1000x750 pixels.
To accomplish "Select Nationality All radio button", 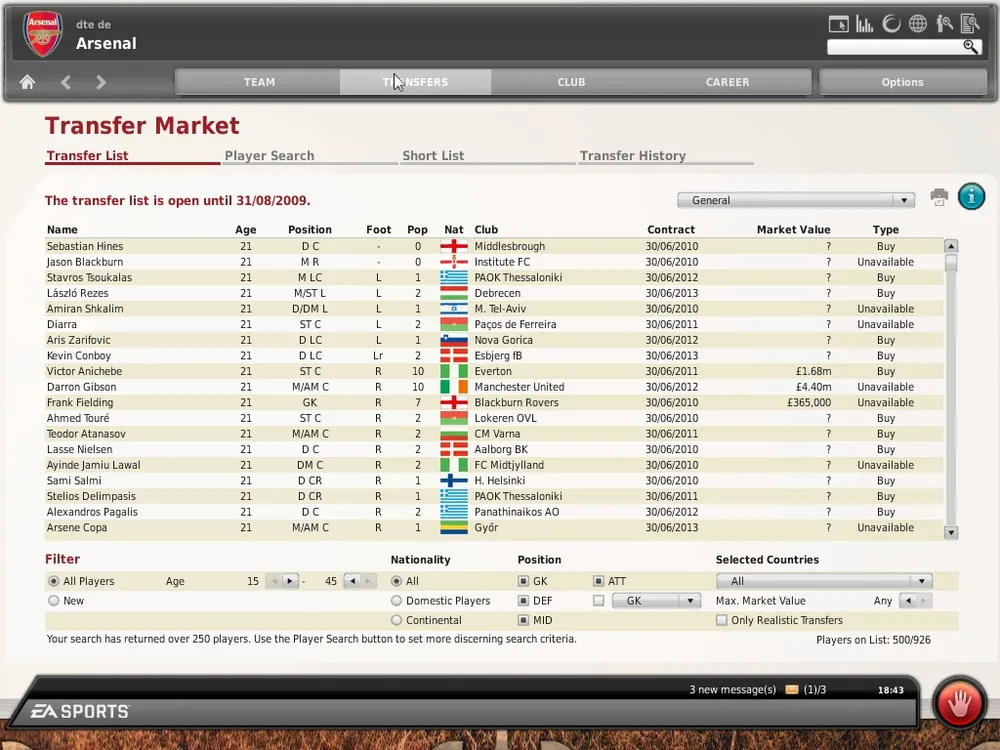I will [x=397, y=581].
